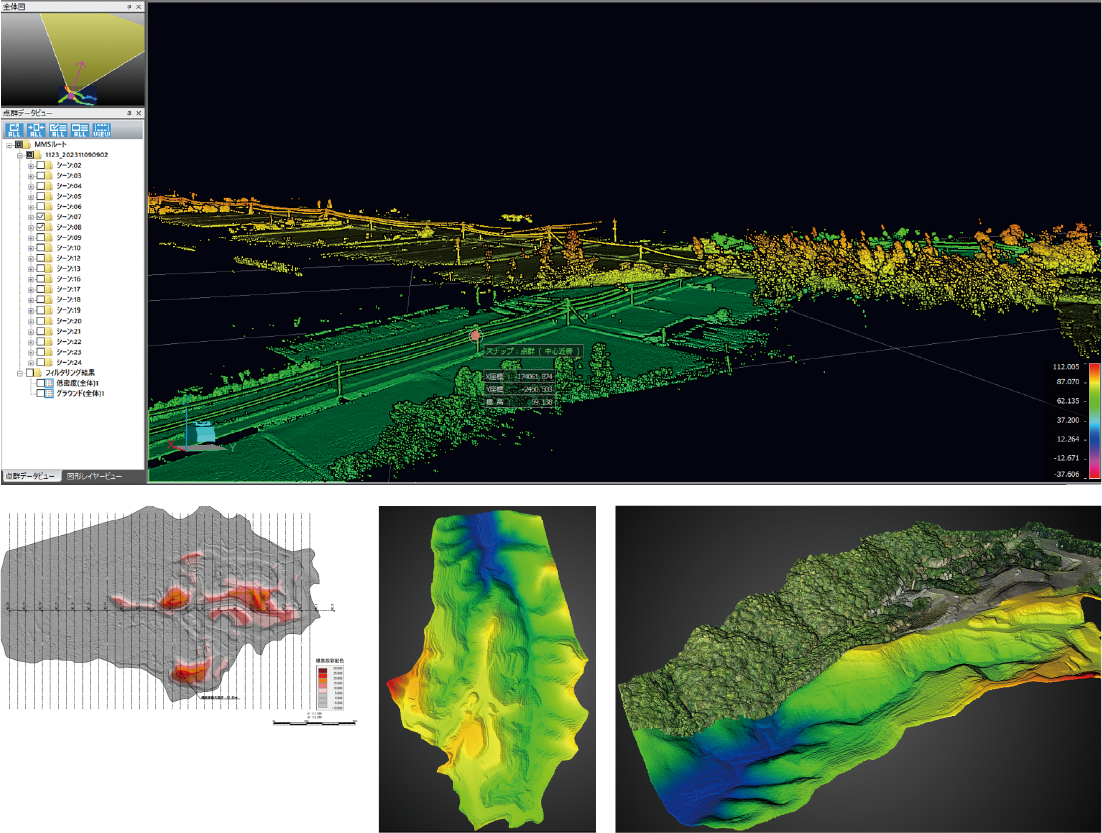The image size is (1102, 833).
Task: Select the 低密度(全体)1 label
Action: 77,383
